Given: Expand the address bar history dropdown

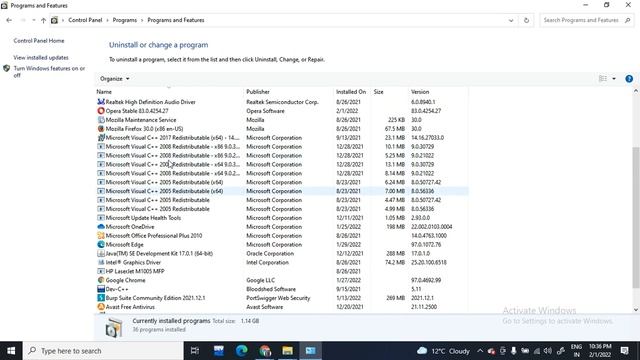Looking at the screenshot, I should (x=511, y=20).
